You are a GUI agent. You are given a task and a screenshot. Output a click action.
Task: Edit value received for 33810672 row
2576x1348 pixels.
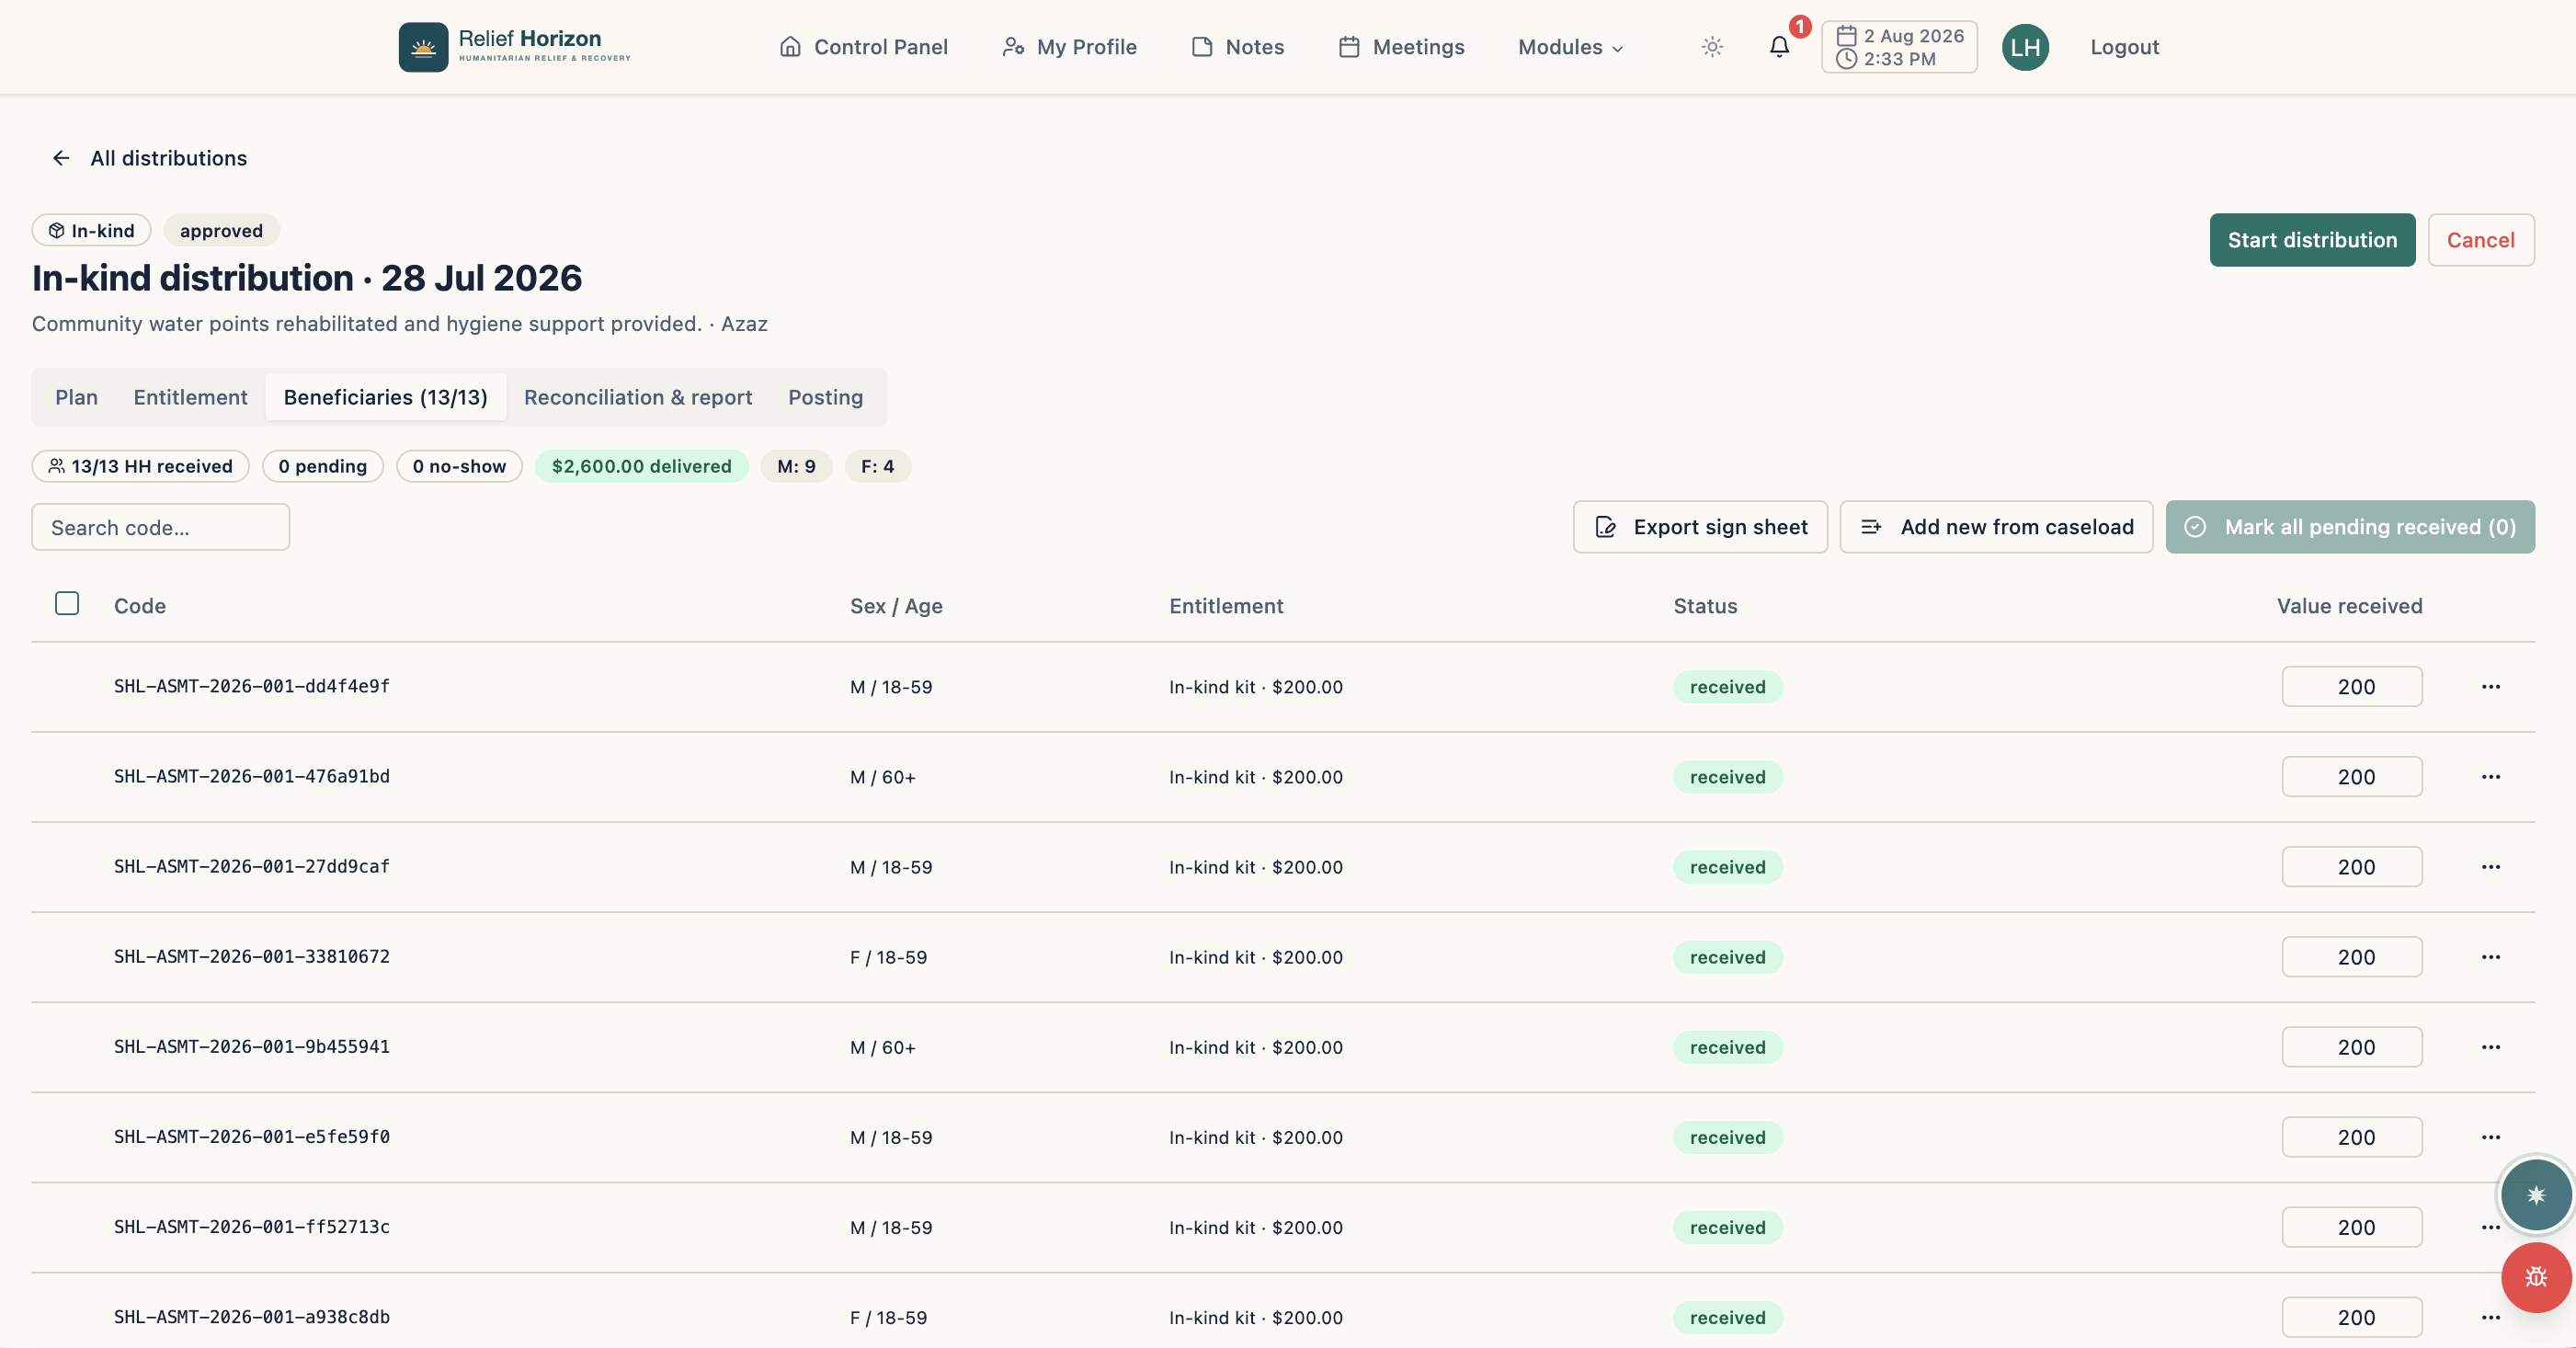pyautogui.click(x=2352, y=957)
